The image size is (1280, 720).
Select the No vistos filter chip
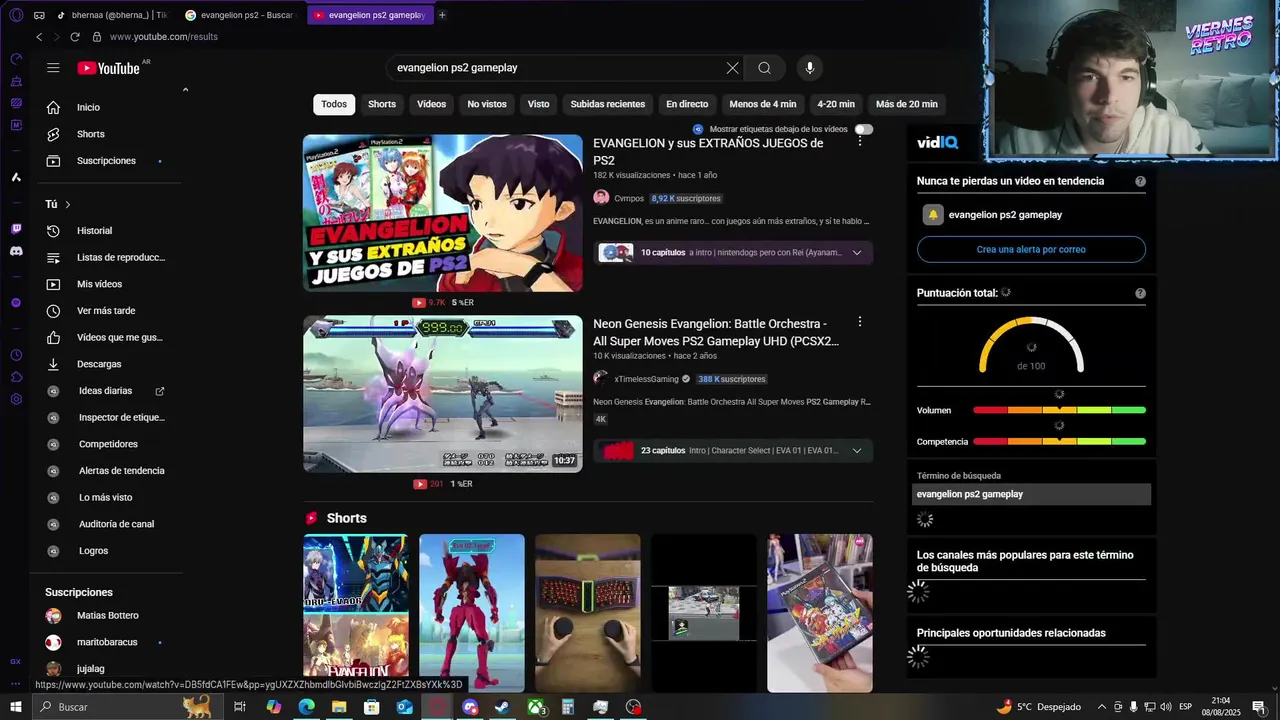[487, 104]
